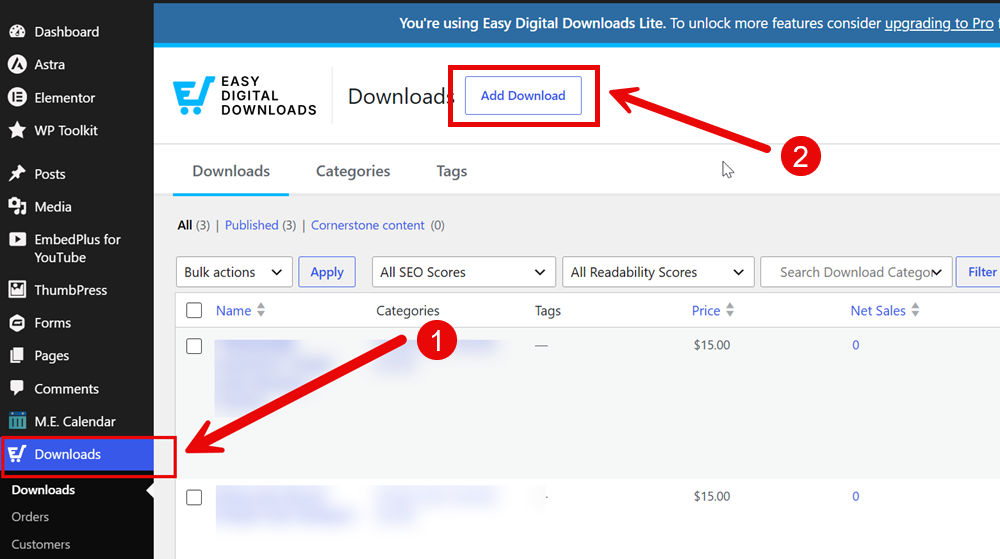The height and width of the screenshot is (559, 1000).
Task: Click the Tags column header text
Action: pyautogui.click(x=548, y=310)
